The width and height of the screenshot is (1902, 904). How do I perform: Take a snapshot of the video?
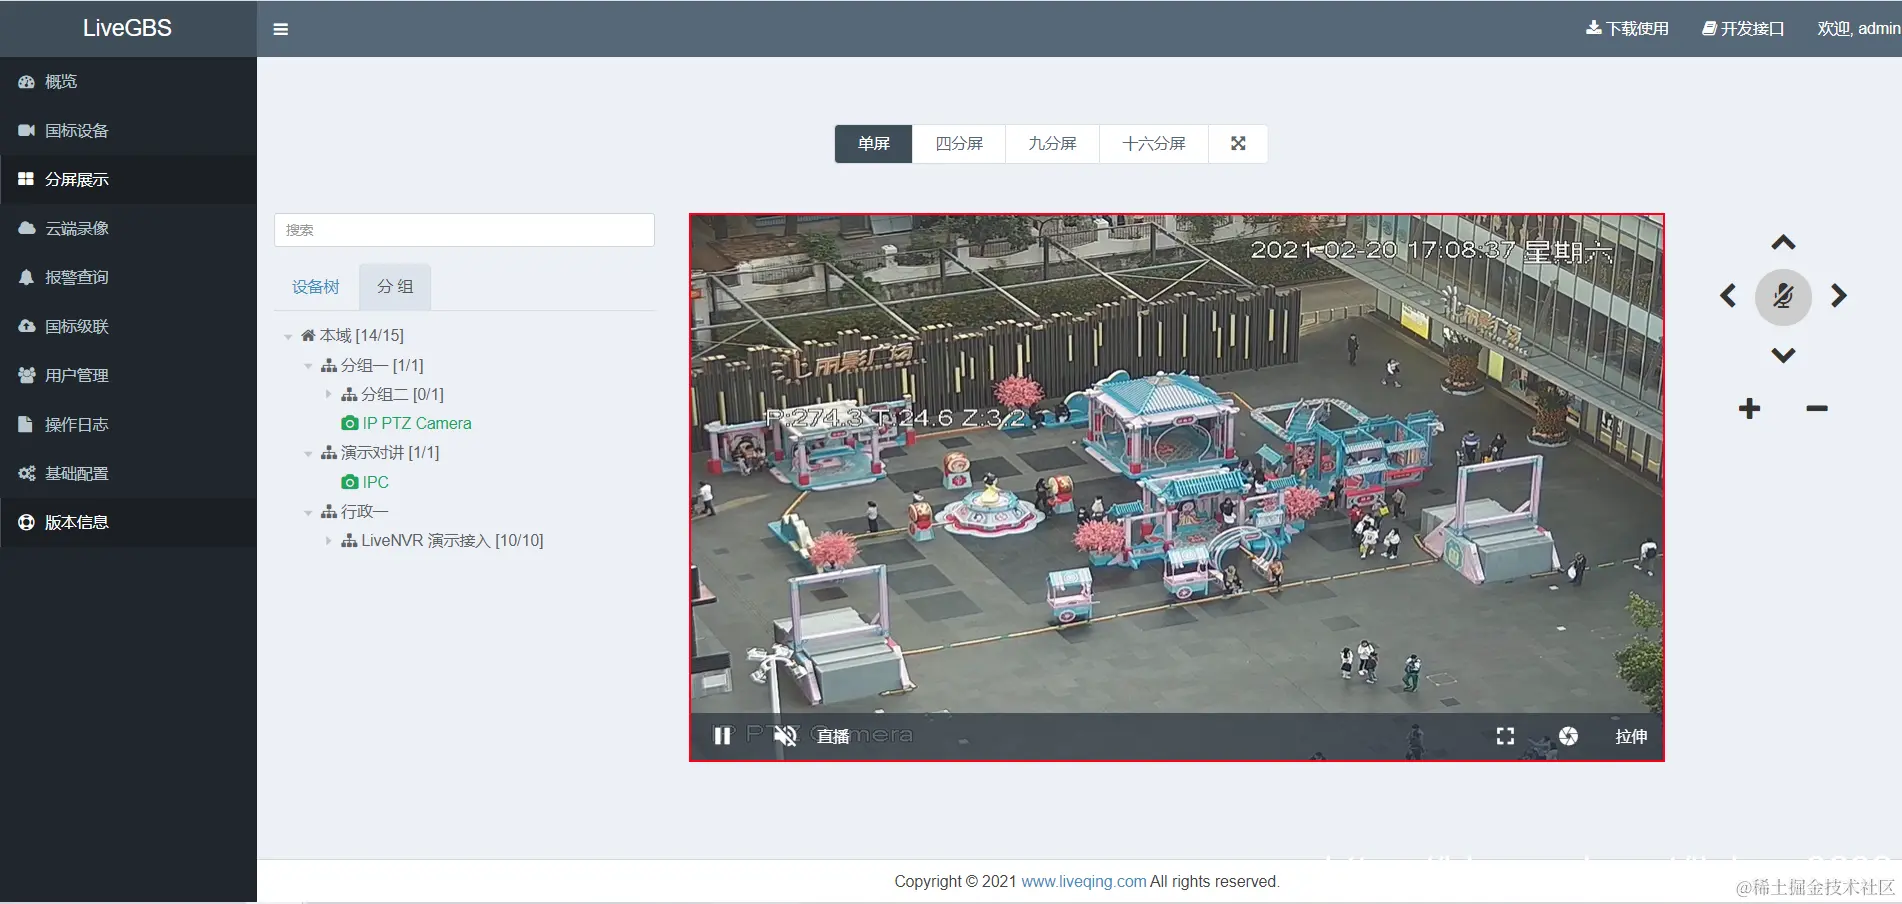[x=1568, y=737]
